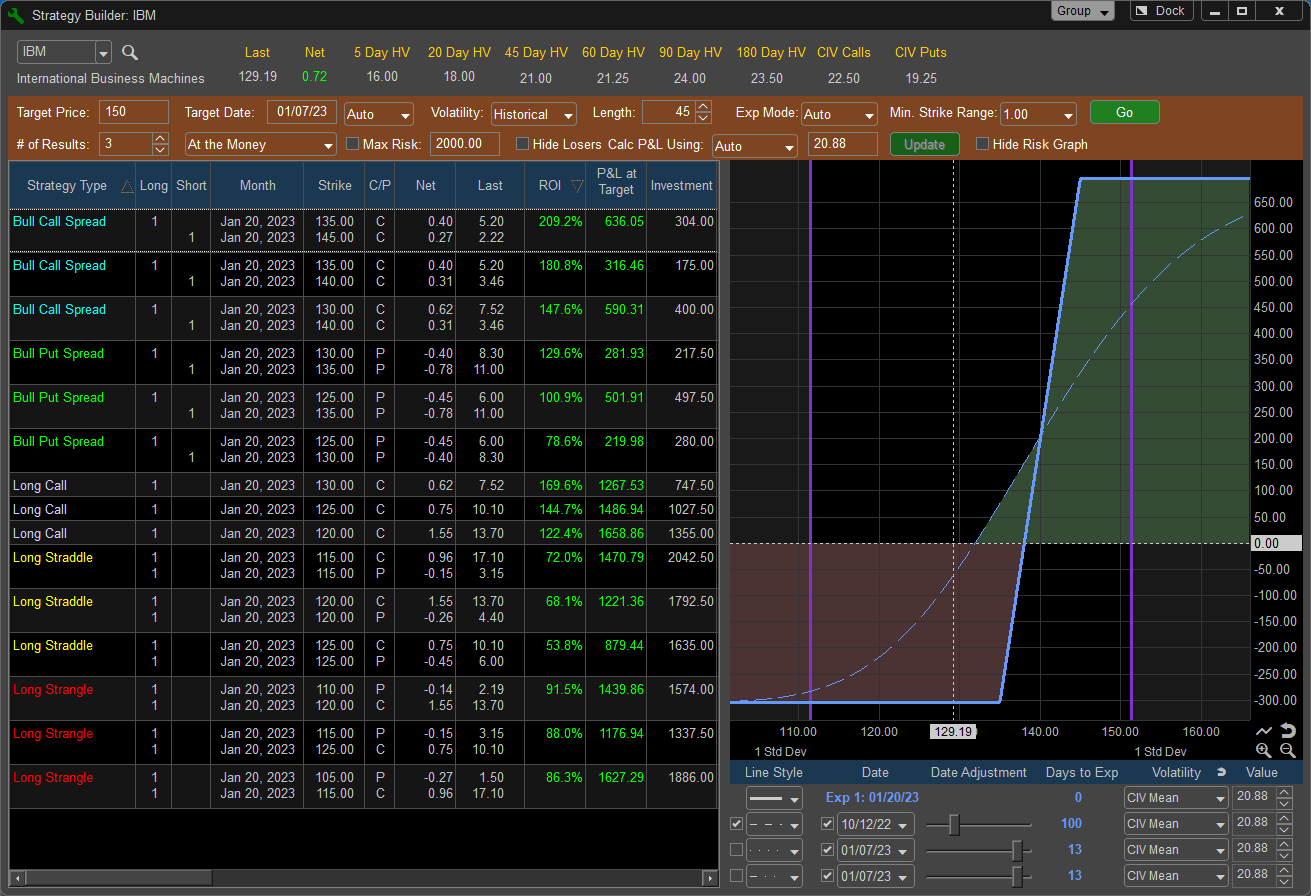Open the Min. Strike Range dropdown
This screenshot has height=896, width=1311.
click(1038, 114)
